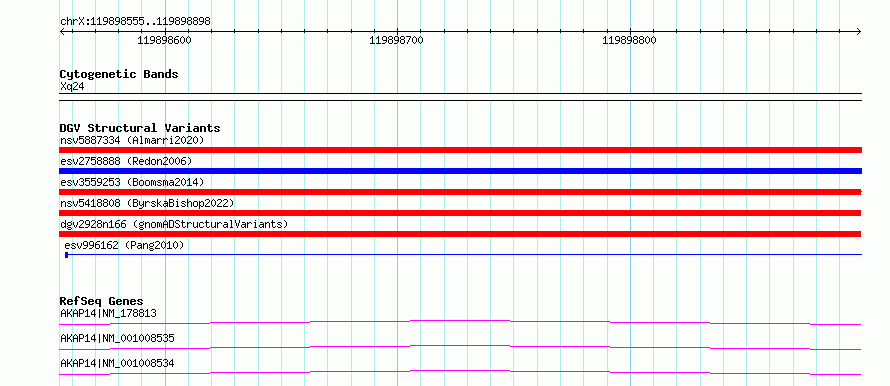Open variant nsv5418808 (ByrskaBishop2022) label
This screenshot has width=890, height=386.
tap(147, 203)
